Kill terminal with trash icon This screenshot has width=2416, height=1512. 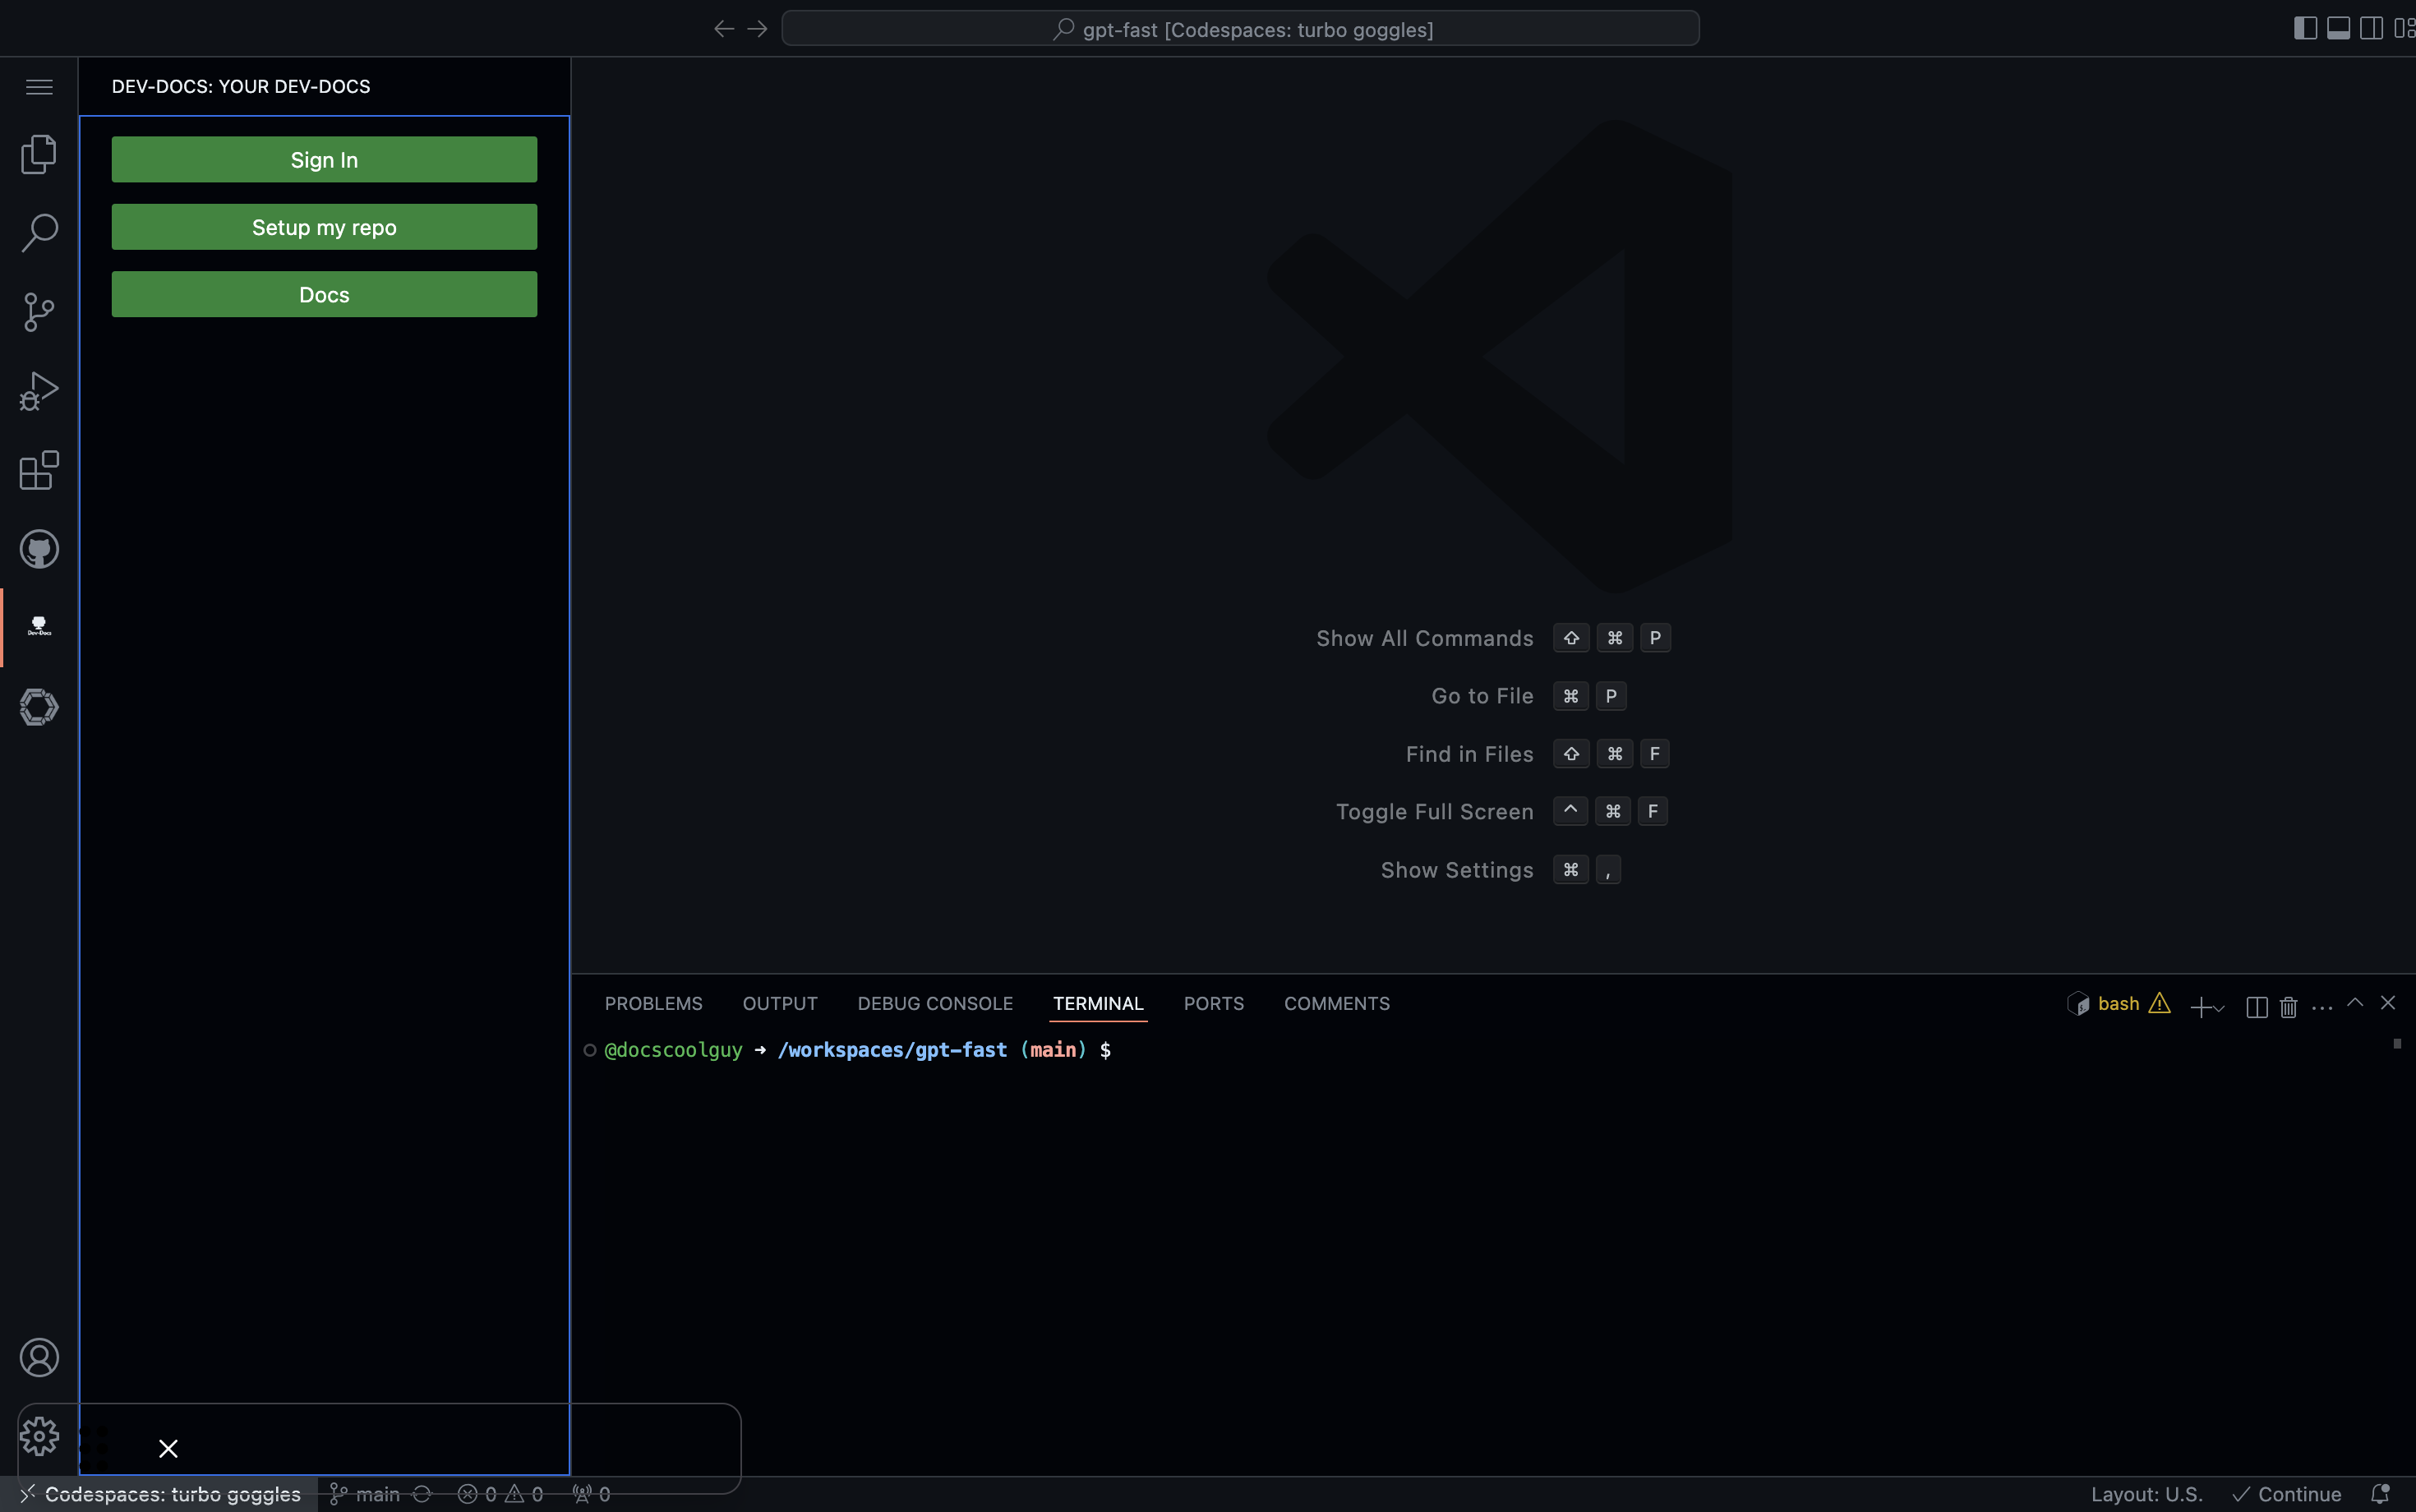pos(2288,1006)
